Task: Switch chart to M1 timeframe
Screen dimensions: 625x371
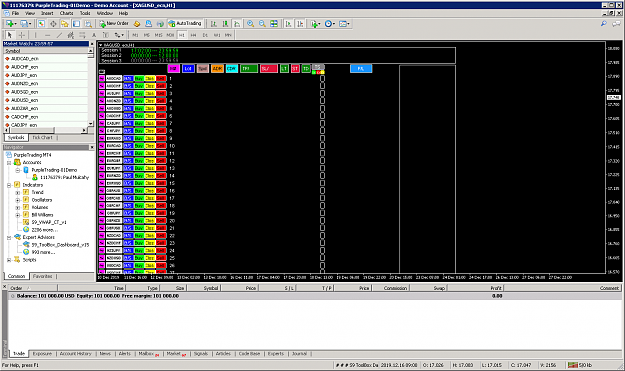Action: pos(135,35)
